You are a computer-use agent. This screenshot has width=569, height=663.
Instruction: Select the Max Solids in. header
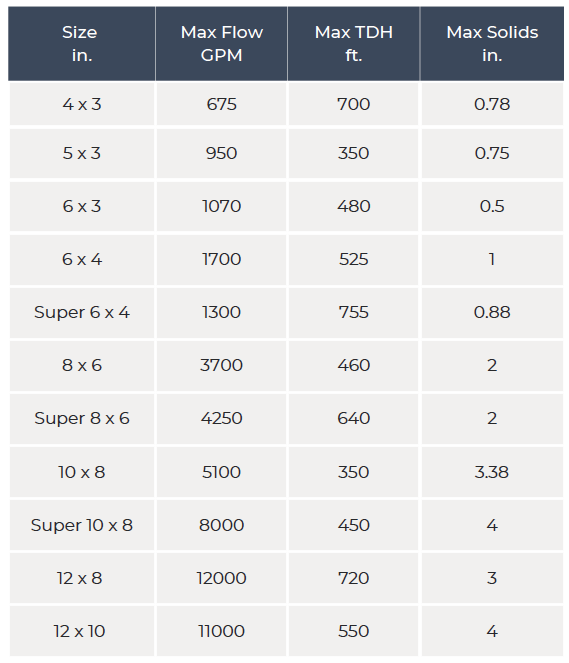pos(492,44)
